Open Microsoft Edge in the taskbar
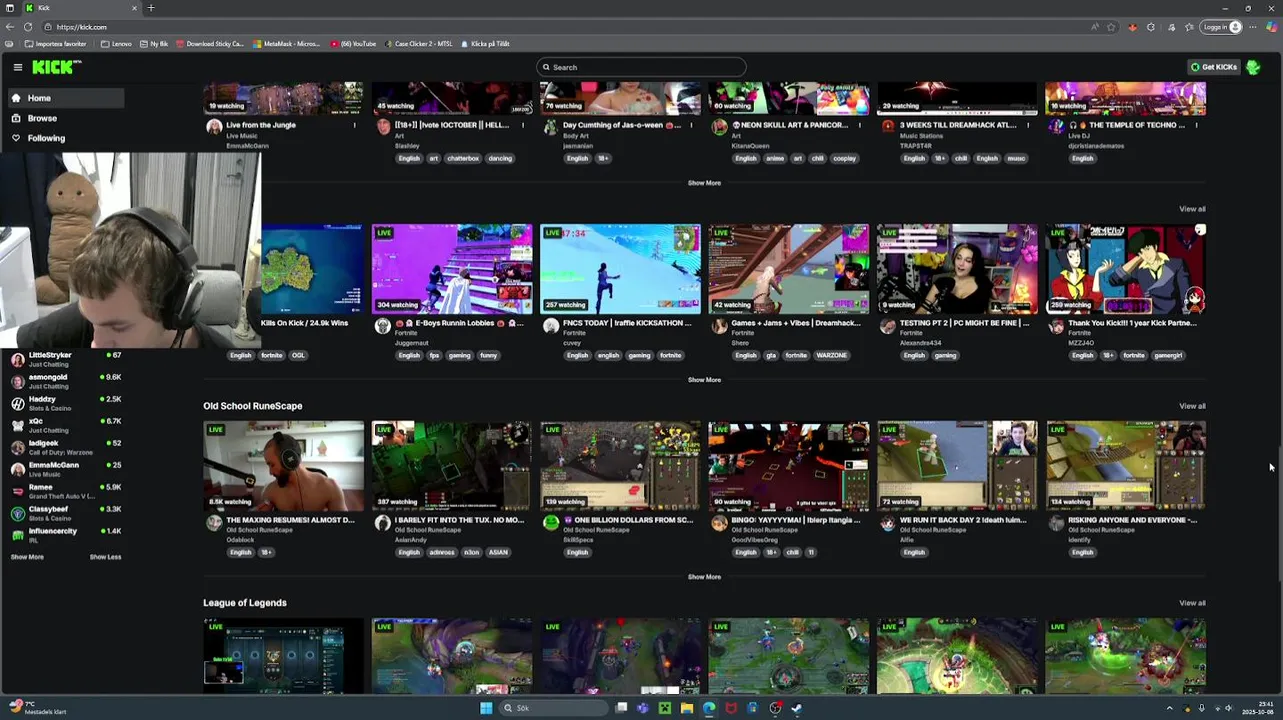Screen dimensions: 1283x720 pyautogui.click(x=709, y=708)
